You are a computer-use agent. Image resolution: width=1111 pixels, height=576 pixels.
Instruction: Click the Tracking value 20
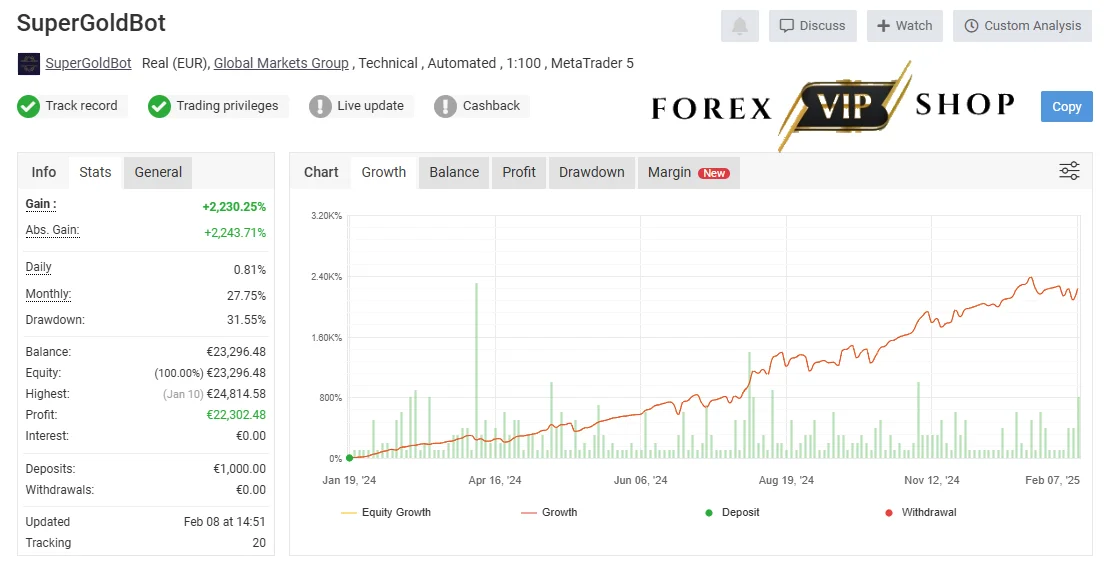[x=259, y=543]
